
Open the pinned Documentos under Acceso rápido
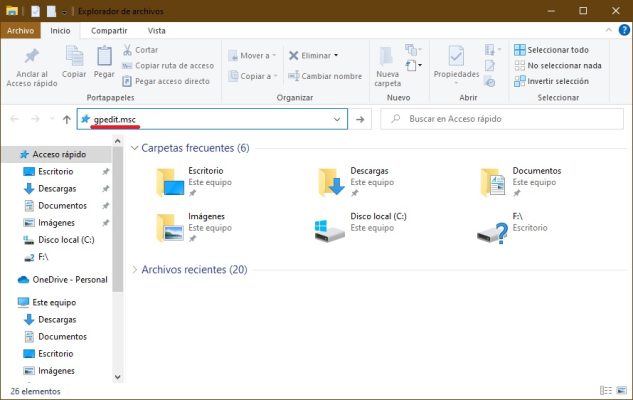(x=62, y=206)
